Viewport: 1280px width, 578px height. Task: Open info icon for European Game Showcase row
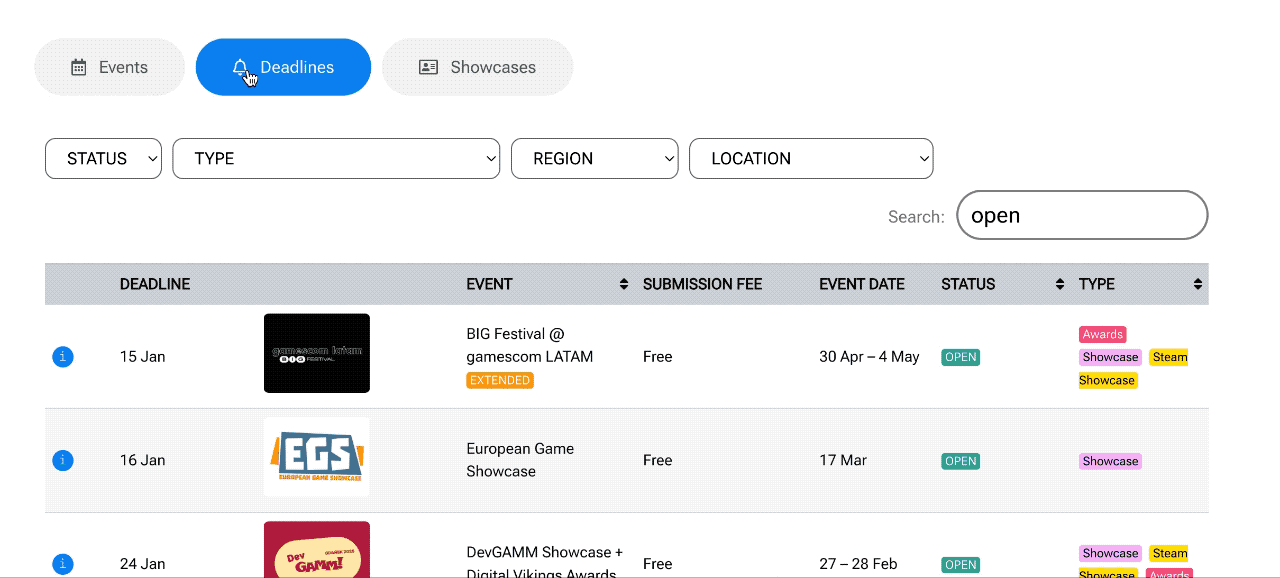pos(63,460)
